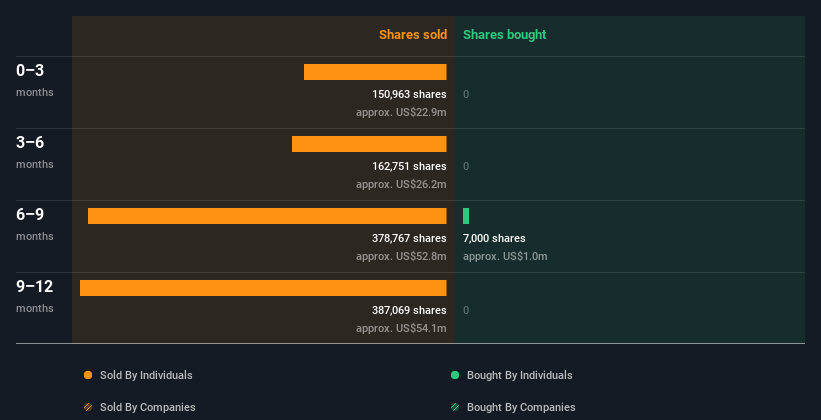The image size is (821, 420).
Task: Click the striped Sold By Companies legend icon
Action: click(88, 407)
